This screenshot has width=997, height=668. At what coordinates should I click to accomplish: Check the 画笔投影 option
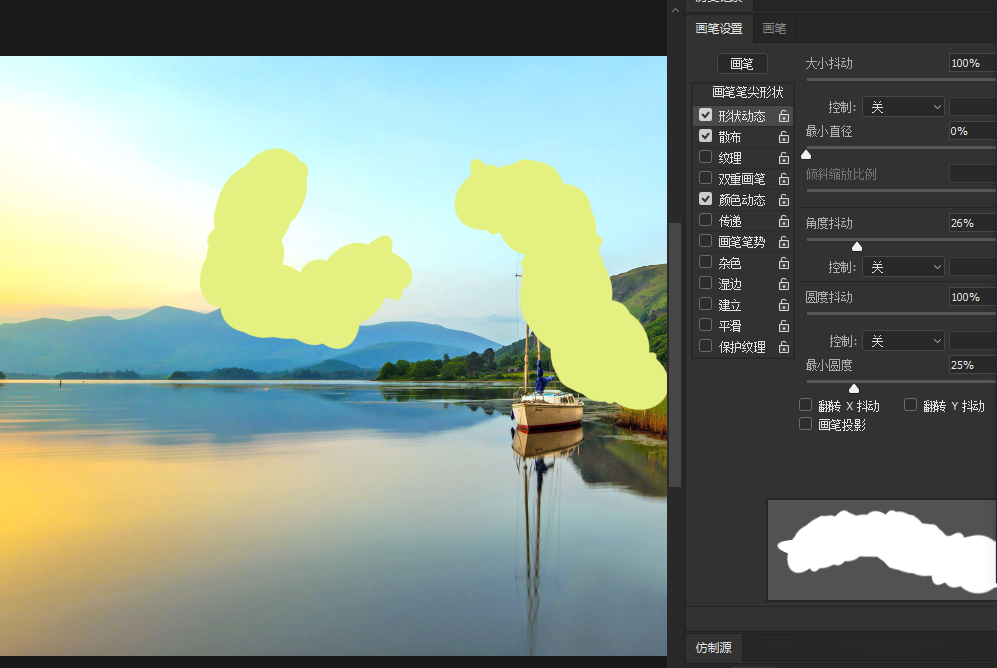click(806, 424)
